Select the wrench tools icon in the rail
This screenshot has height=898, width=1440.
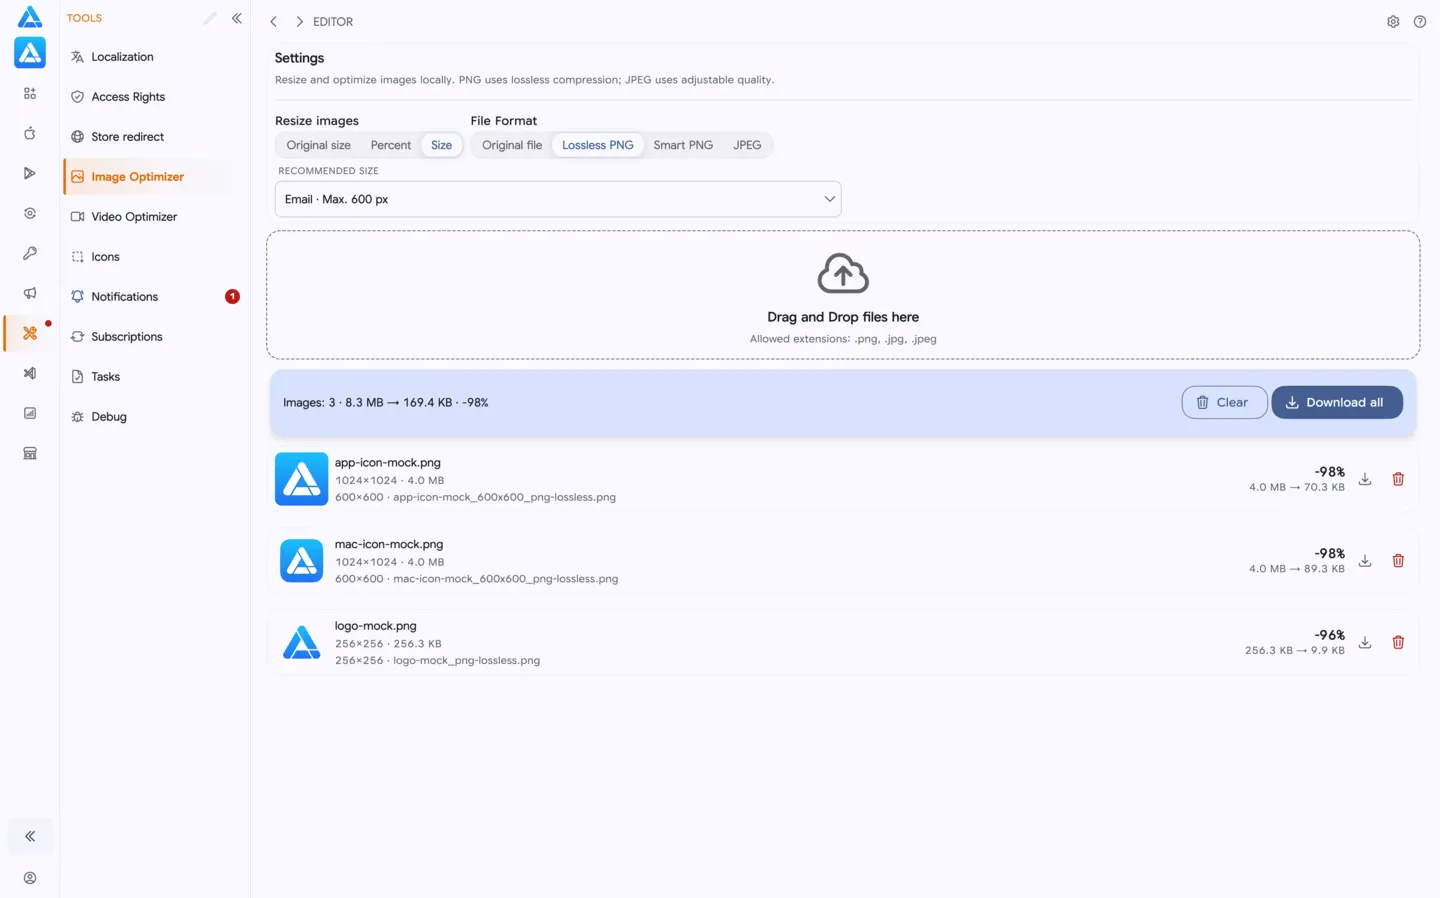(x=30, y=333)
